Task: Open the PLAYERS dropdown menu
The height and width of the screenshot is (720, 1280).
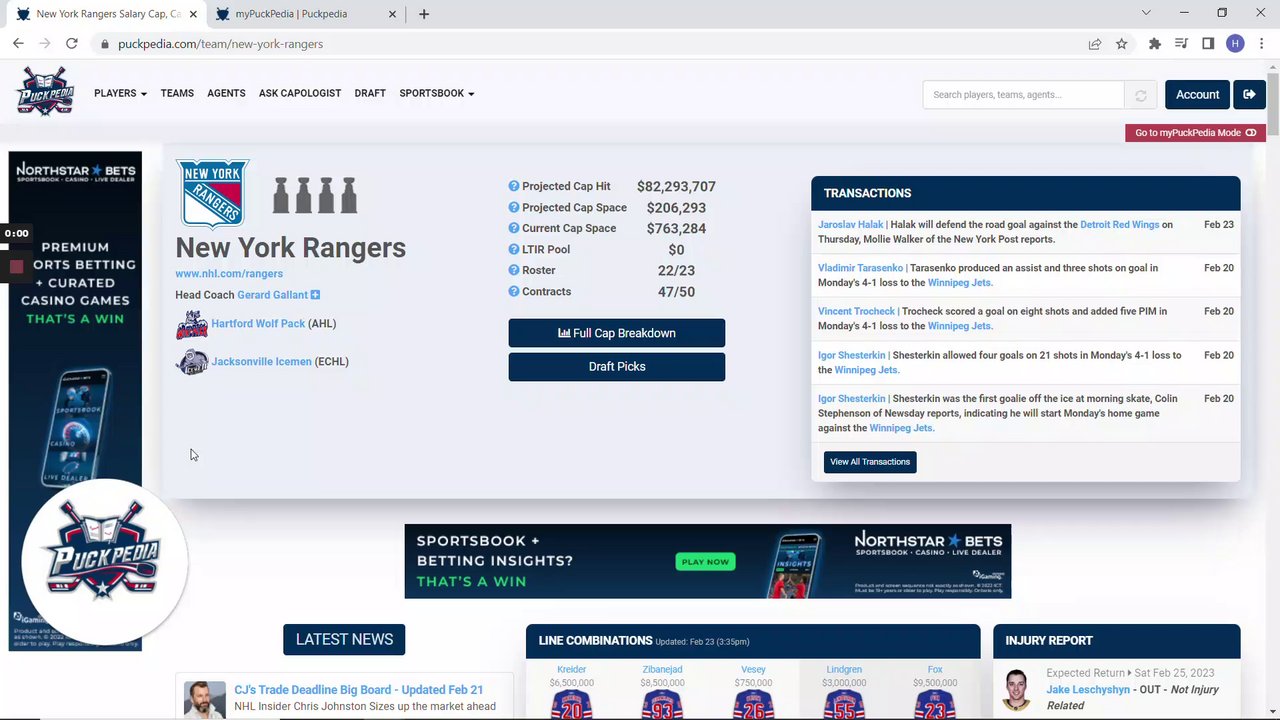Action: click(120, 93)
